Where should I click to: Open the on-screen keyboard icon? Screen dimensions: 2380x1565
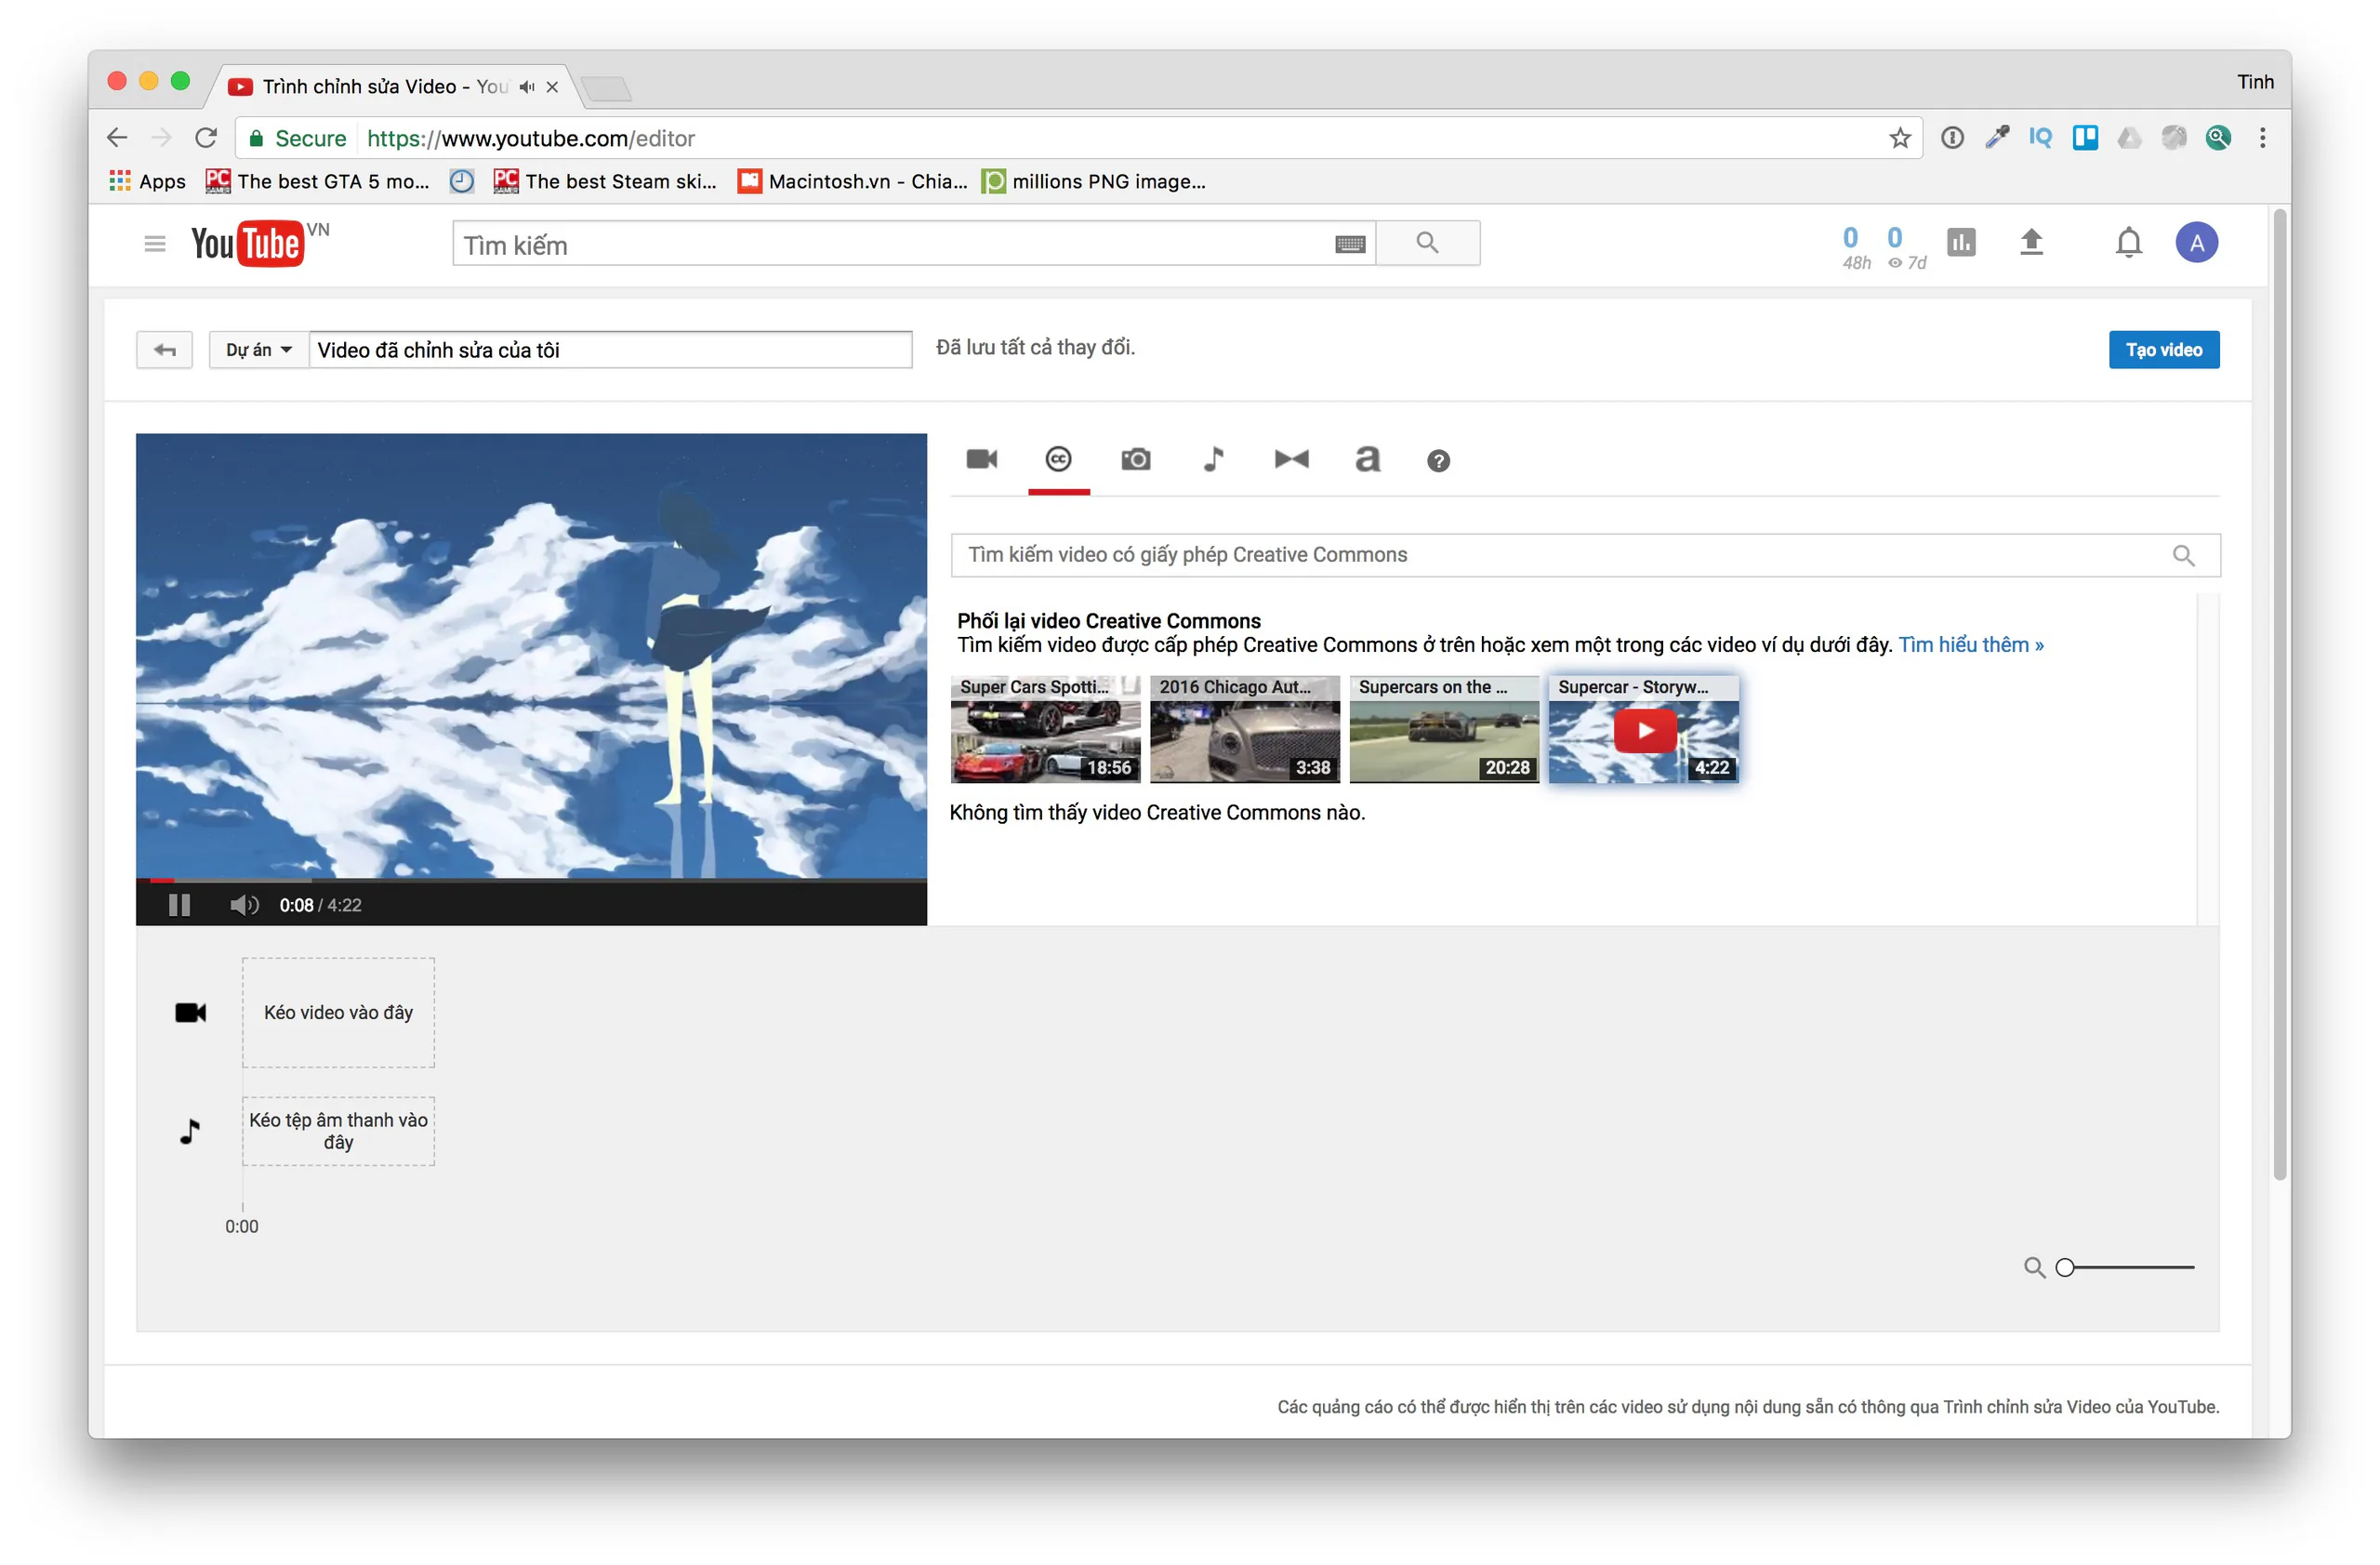point(1350,245)
